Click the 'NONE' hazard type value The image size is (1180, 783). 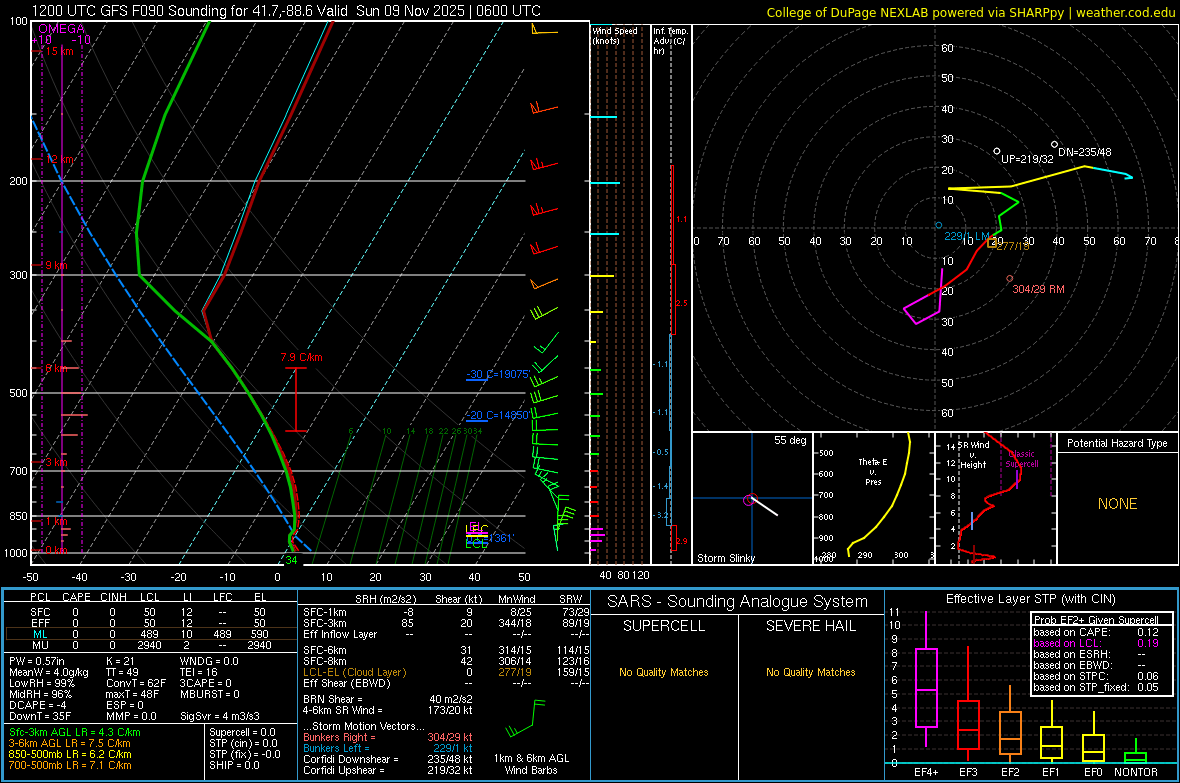[x=1118, y=504]
